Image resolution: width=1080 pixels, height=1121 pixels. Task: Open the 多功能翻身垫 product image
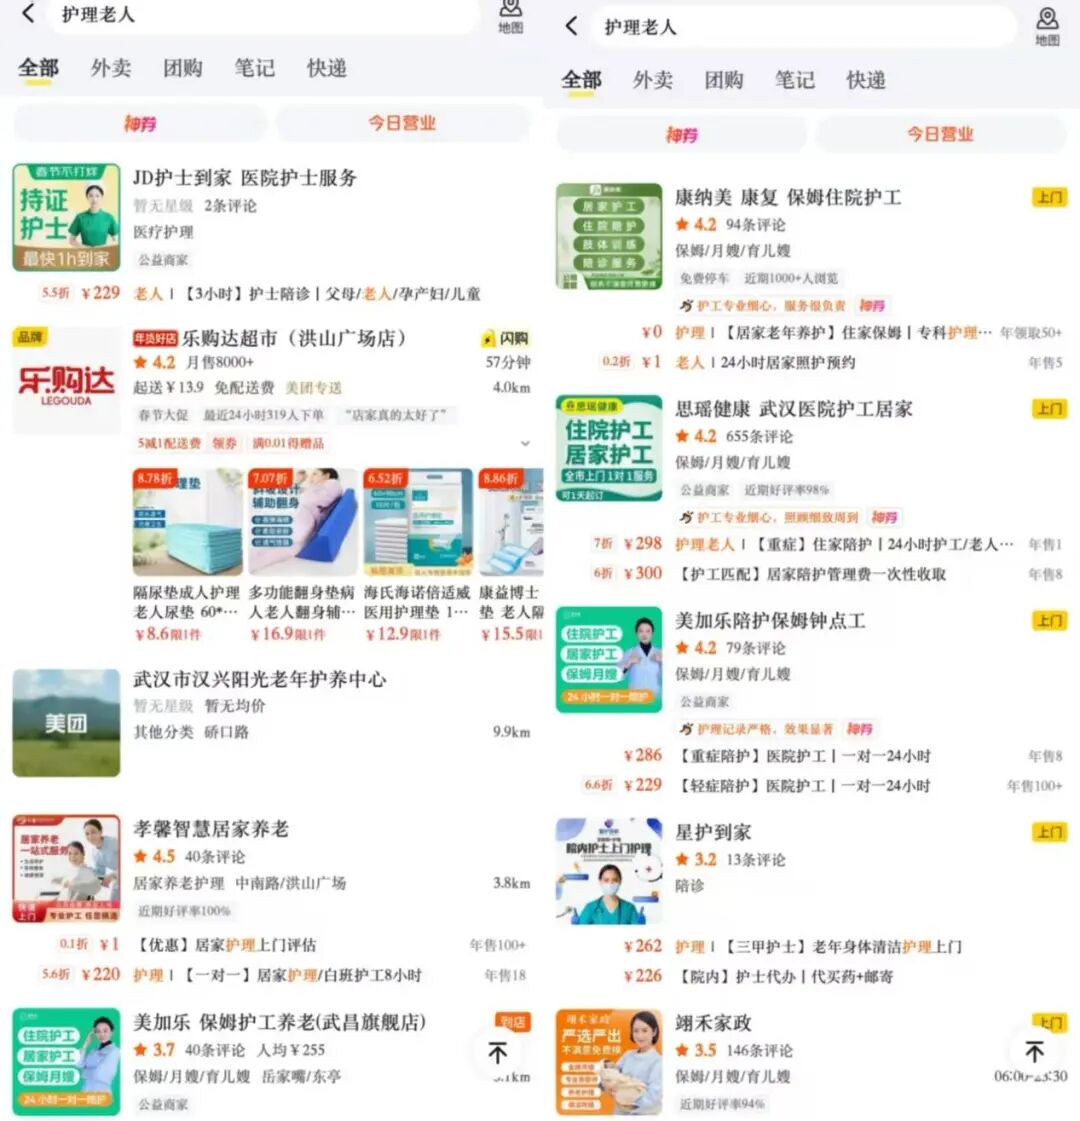tap(302, 522)
